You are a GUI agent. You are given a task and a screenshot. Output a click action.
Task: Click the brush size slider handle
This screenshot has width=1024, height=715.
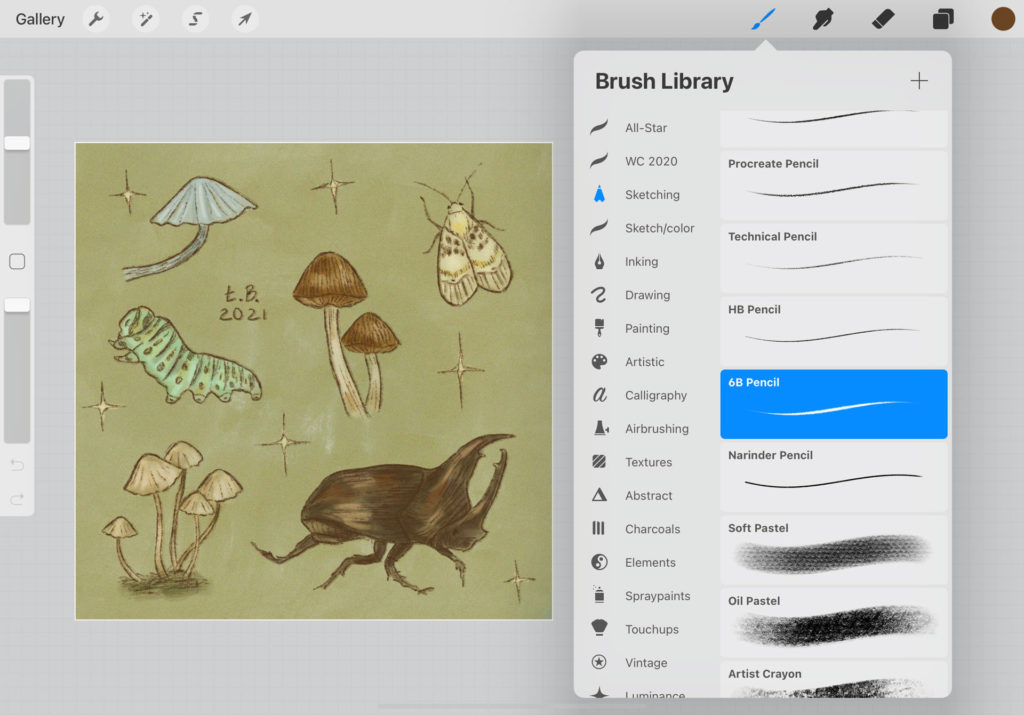pyautogui.click(x=17, y=143)
